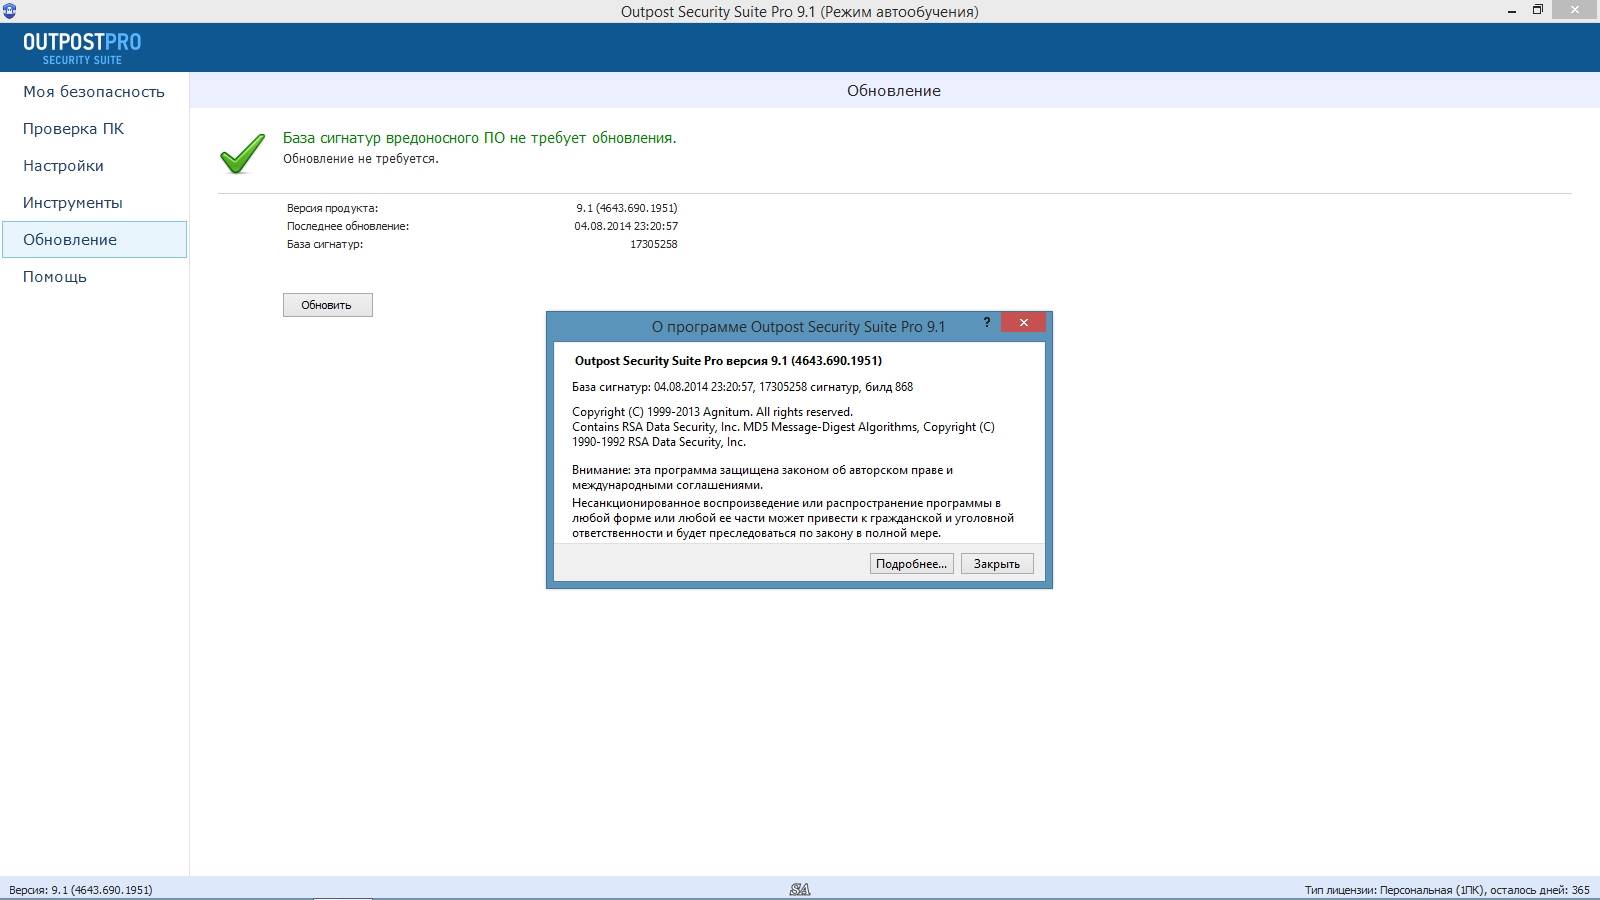Screen dimensions: 1600x900
Task: Click Обновление page header
Action: 894,90
